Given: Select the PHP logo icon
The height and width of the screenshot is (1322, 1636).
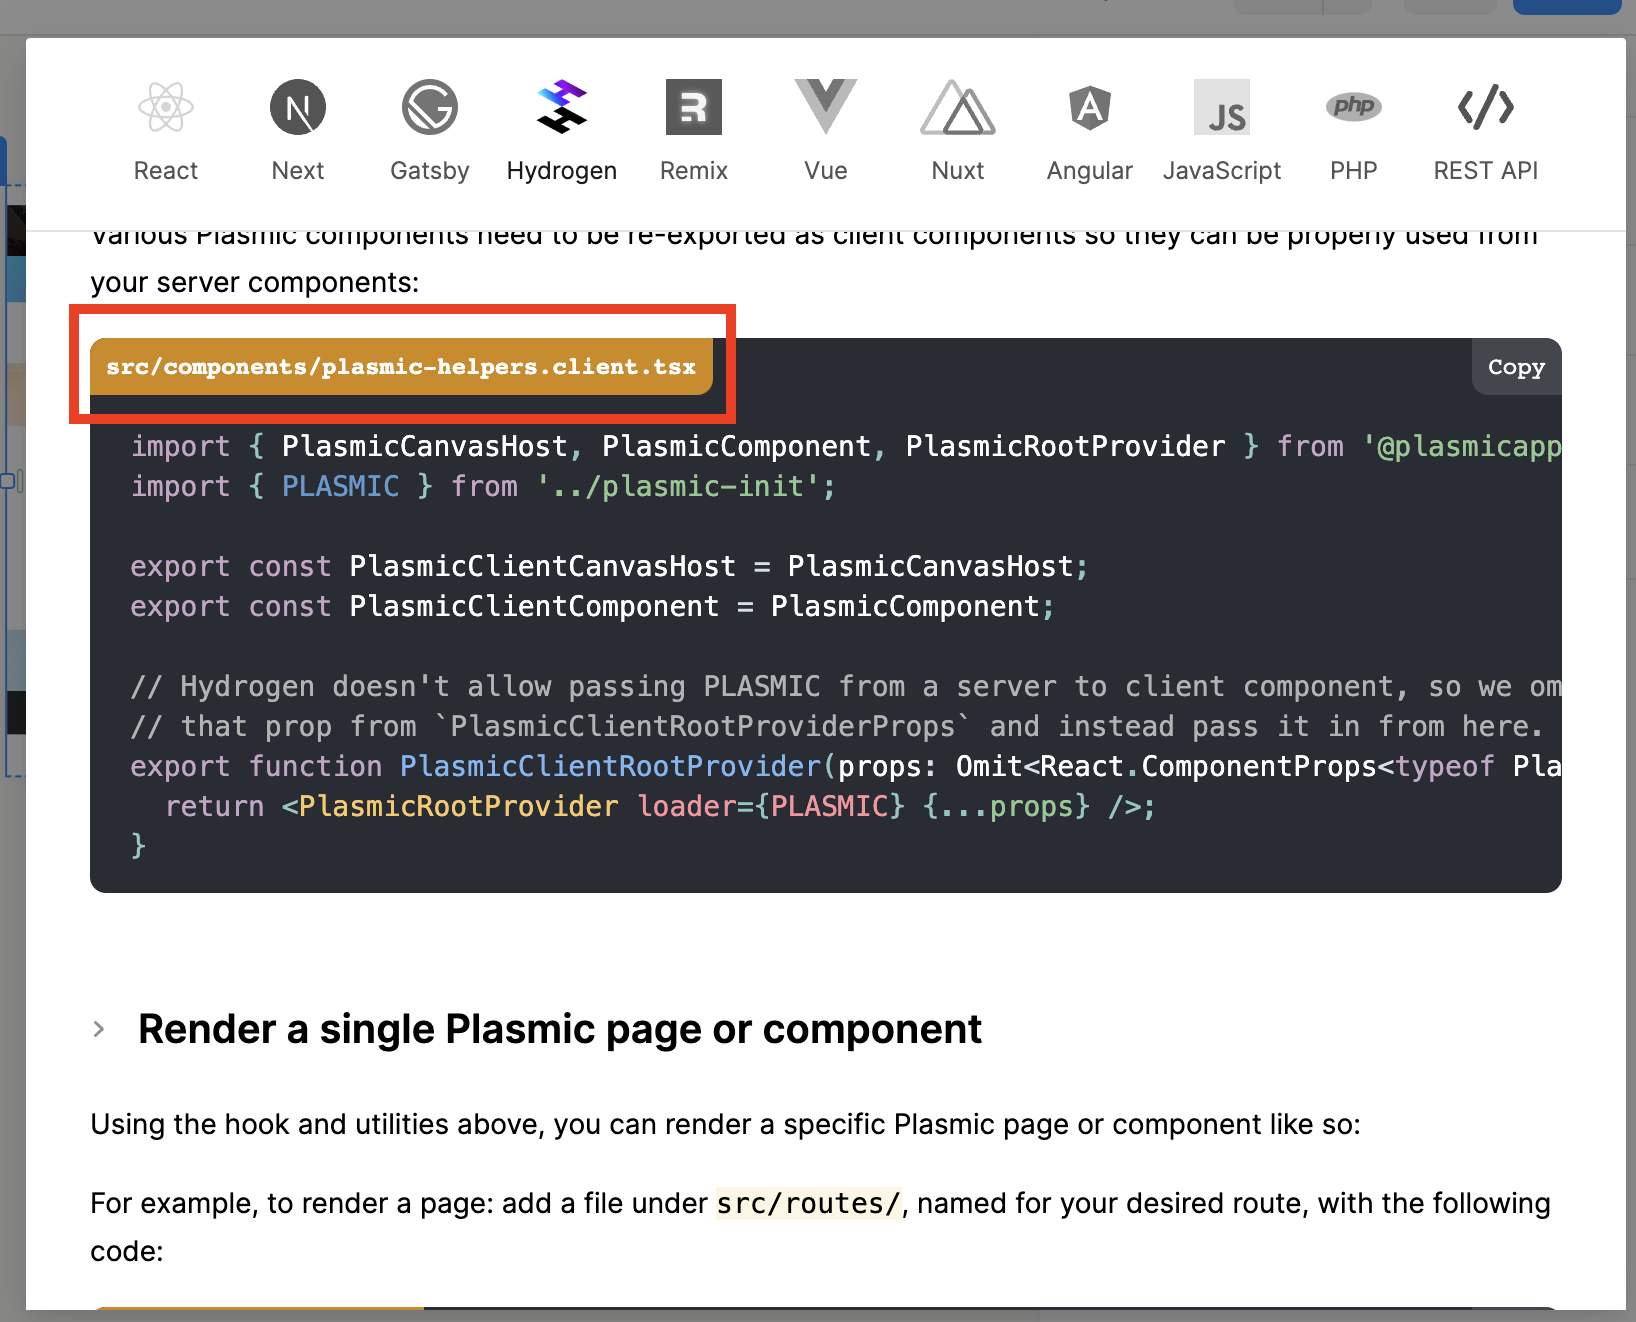Looking at the screenshot, I should tap(1354, 106).
